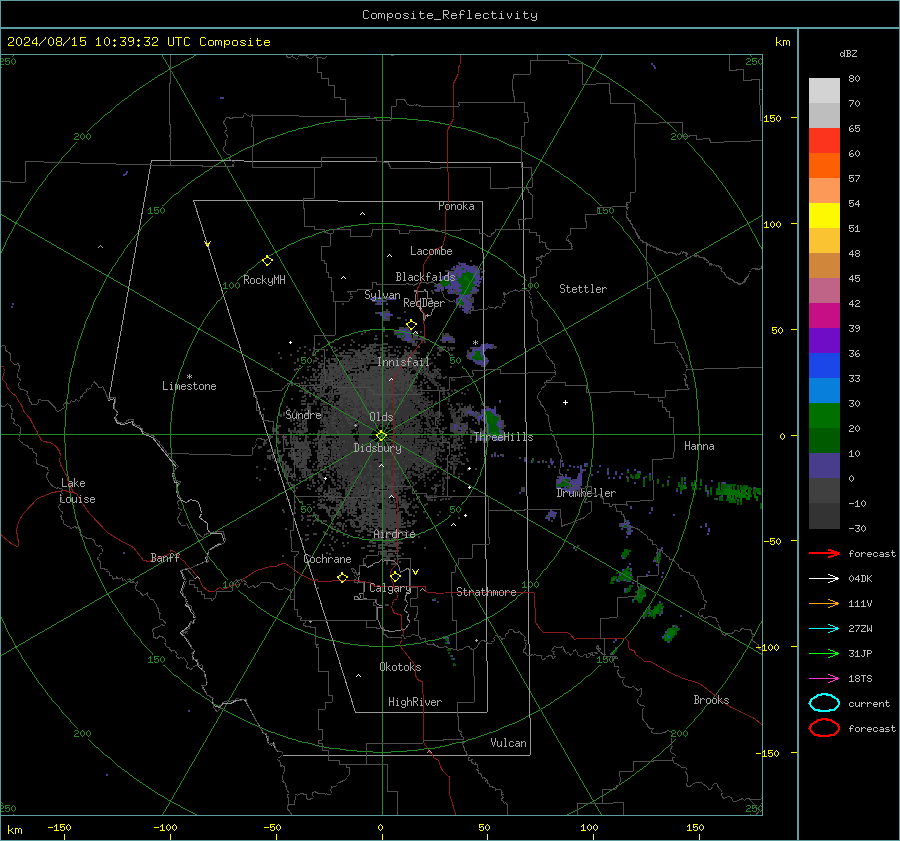900x841 pixels.
Task: Click yellow diamond marker beside RockyMH
Action: tap(267, 261)
